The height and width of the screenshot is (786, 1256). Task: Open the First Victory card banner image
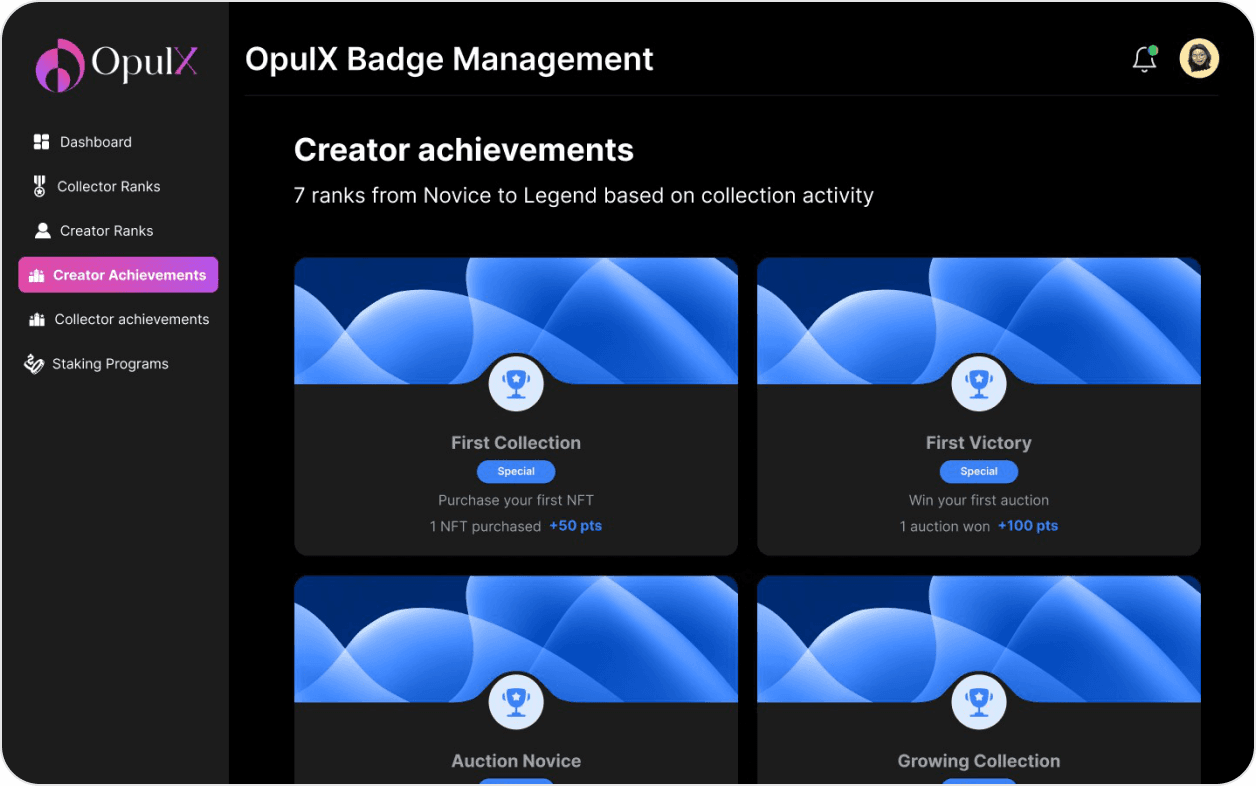[x=979, y=321]
